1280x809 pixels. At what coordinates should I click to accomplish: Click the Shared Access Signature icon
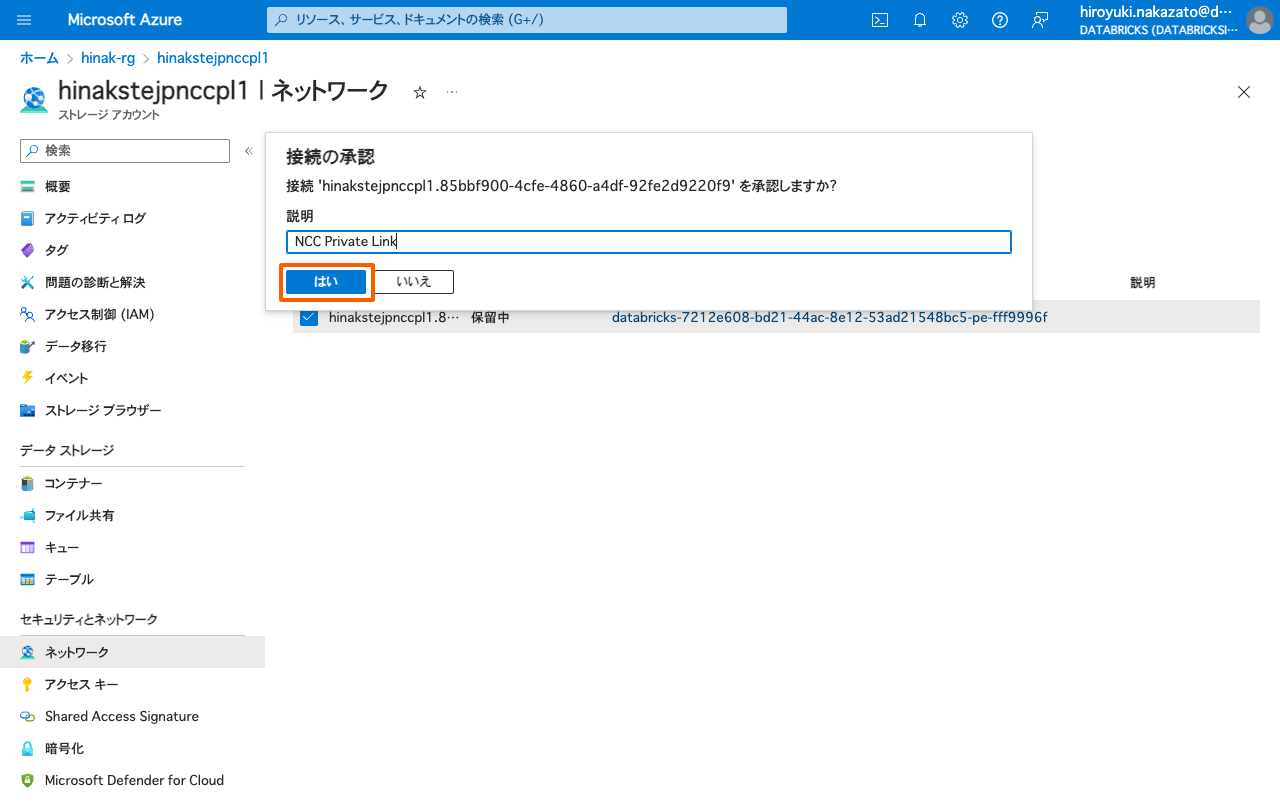(28, 717)
